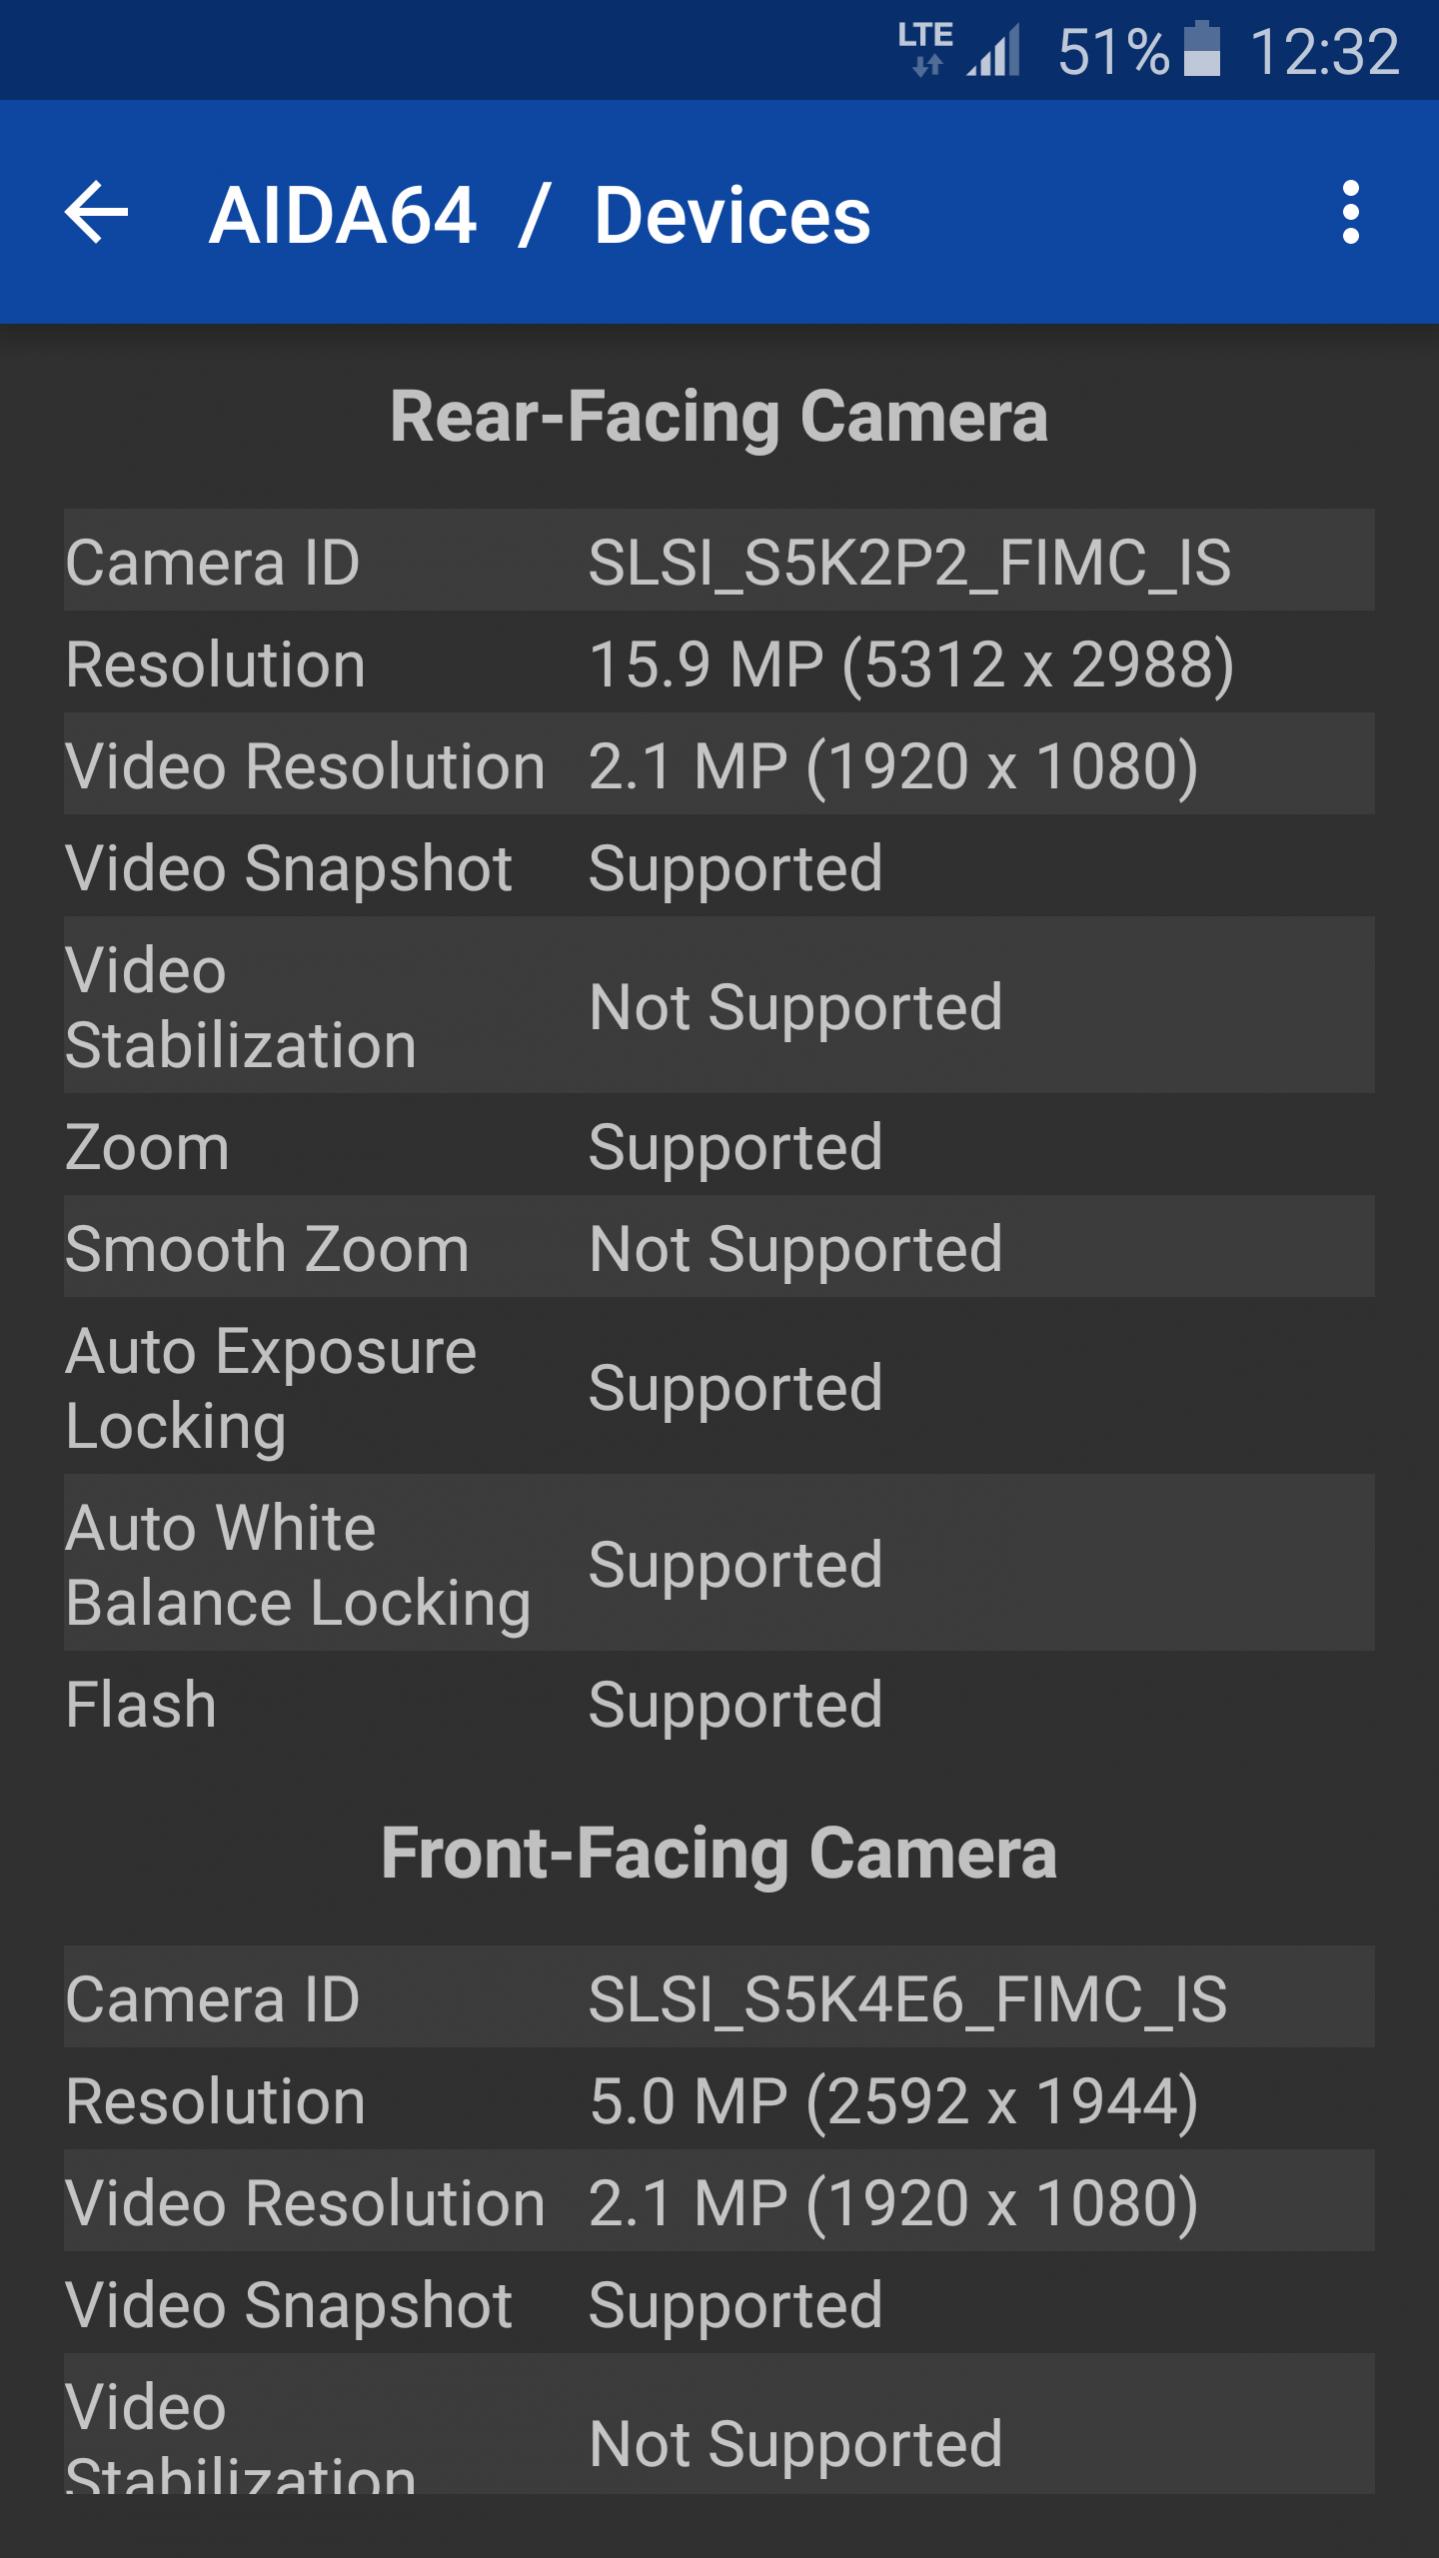Tap the Devices breadcrumb label

tap(732, 215)
